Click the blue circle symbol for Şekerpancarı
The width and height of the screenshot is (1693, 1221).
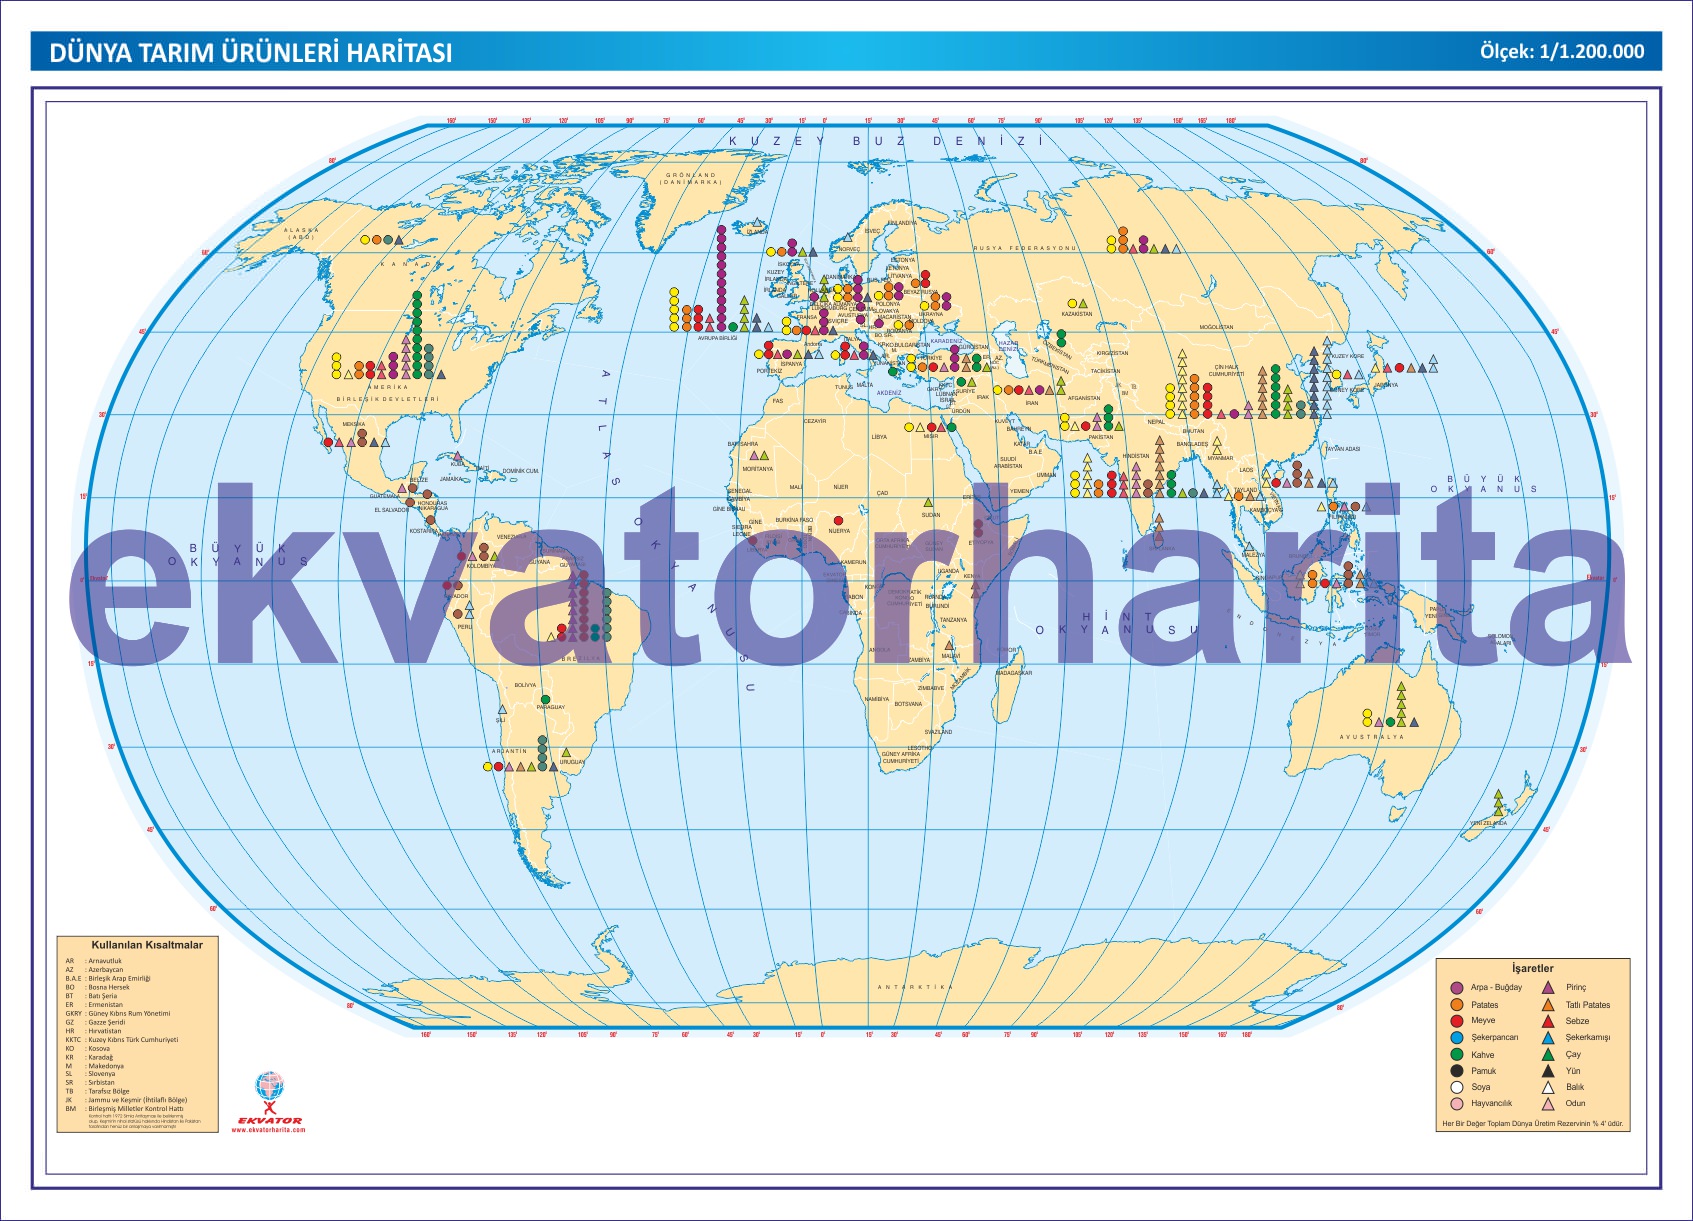pyautogui.click(x=1456, y=1038)
